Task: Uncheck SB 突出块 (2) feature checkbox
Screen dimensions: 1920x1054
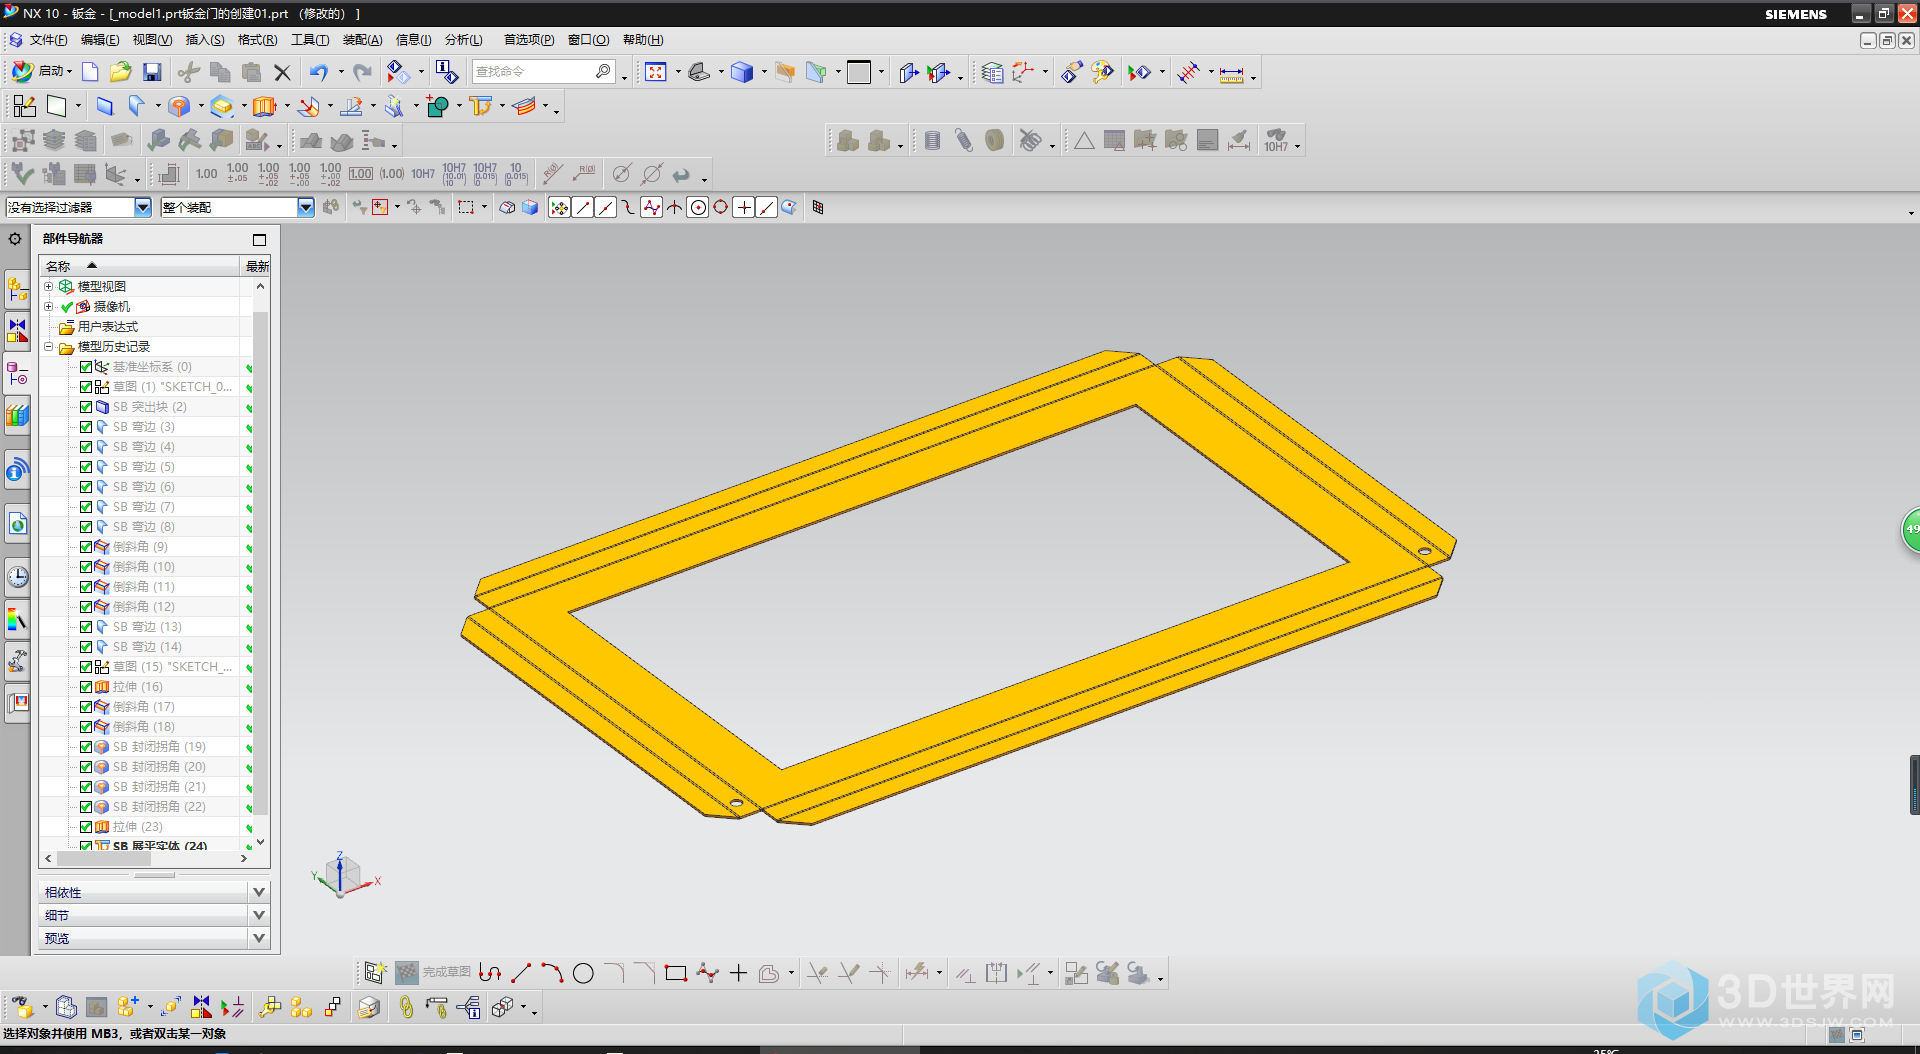Action: tap(86, 407)
